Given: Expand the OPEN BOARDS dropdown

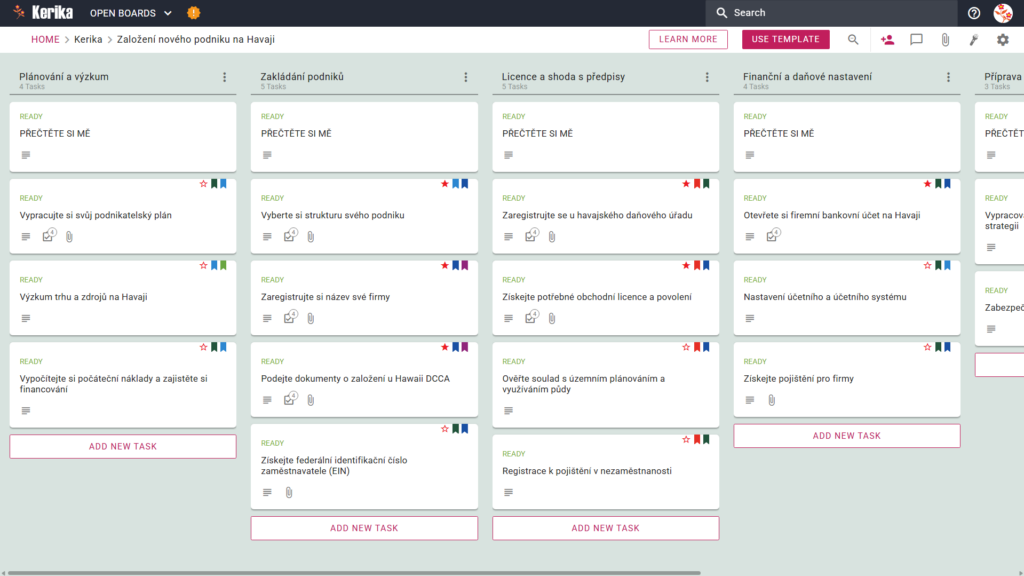Looking at the screenshot, I should (x=131, y=12).
